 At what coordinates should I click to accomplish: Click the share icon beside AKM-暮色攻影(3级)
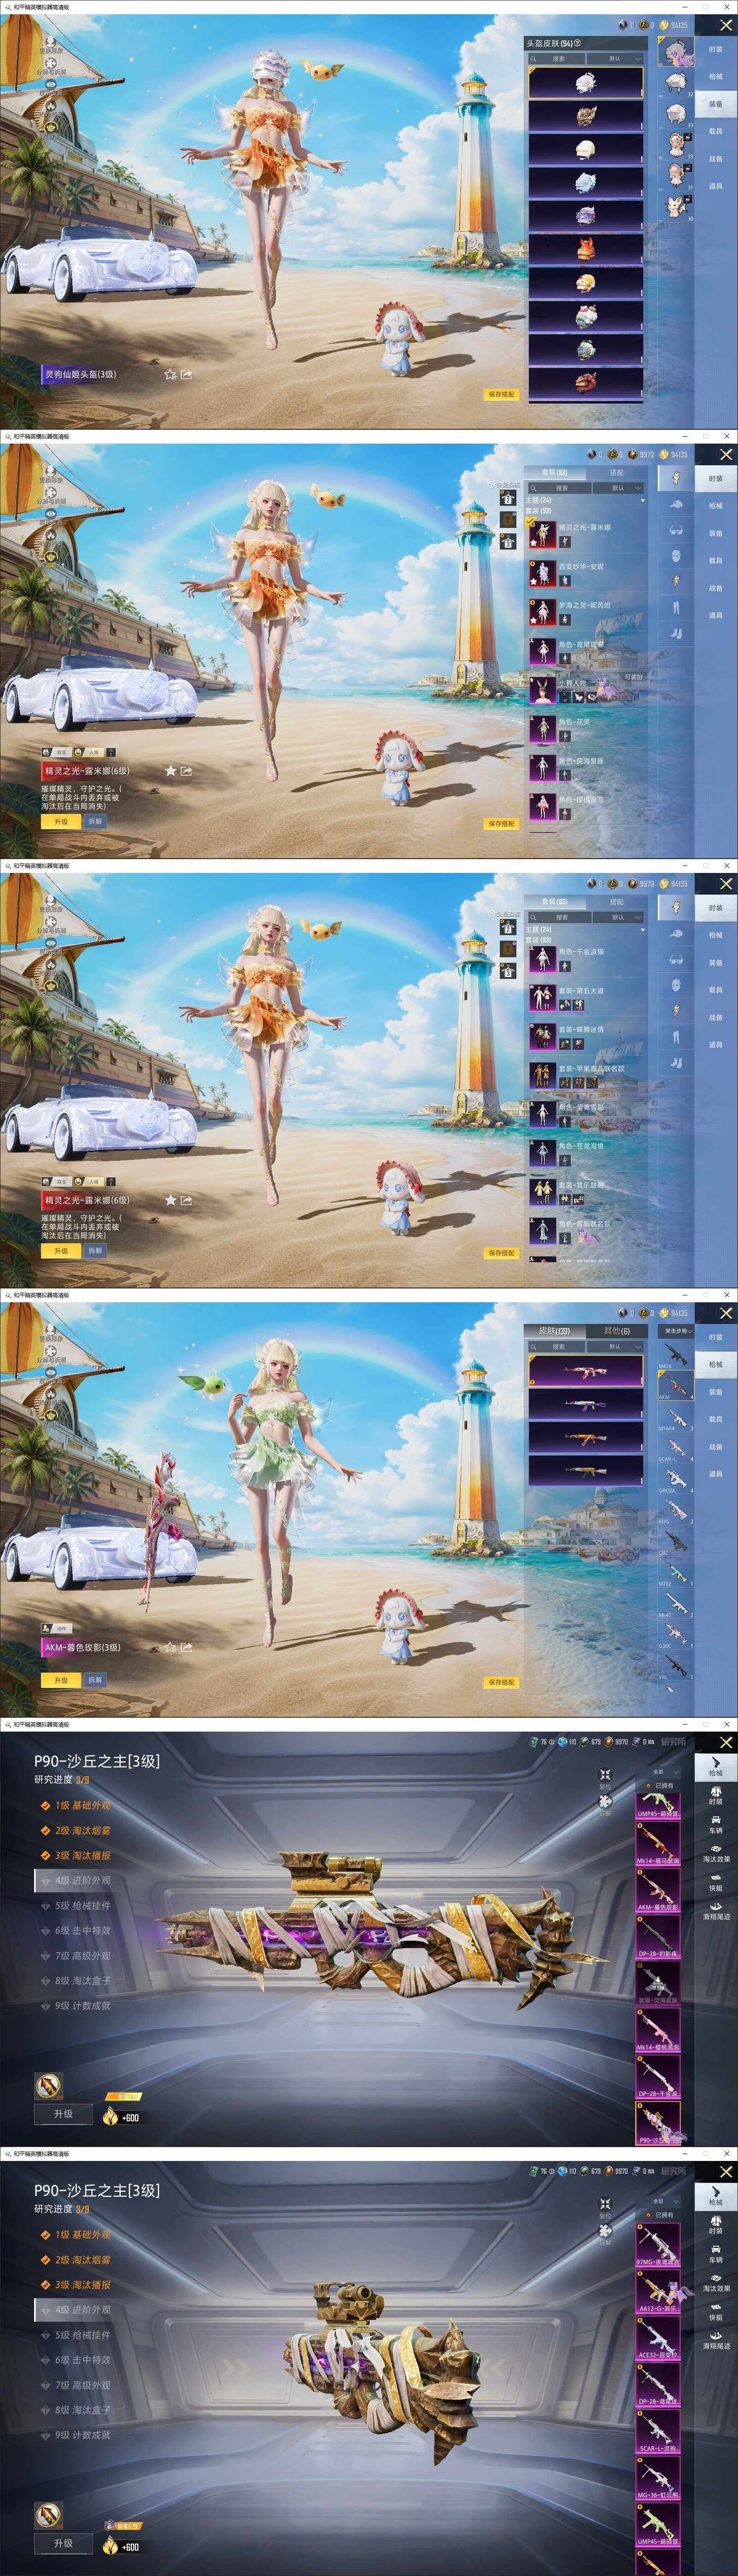186,1646
